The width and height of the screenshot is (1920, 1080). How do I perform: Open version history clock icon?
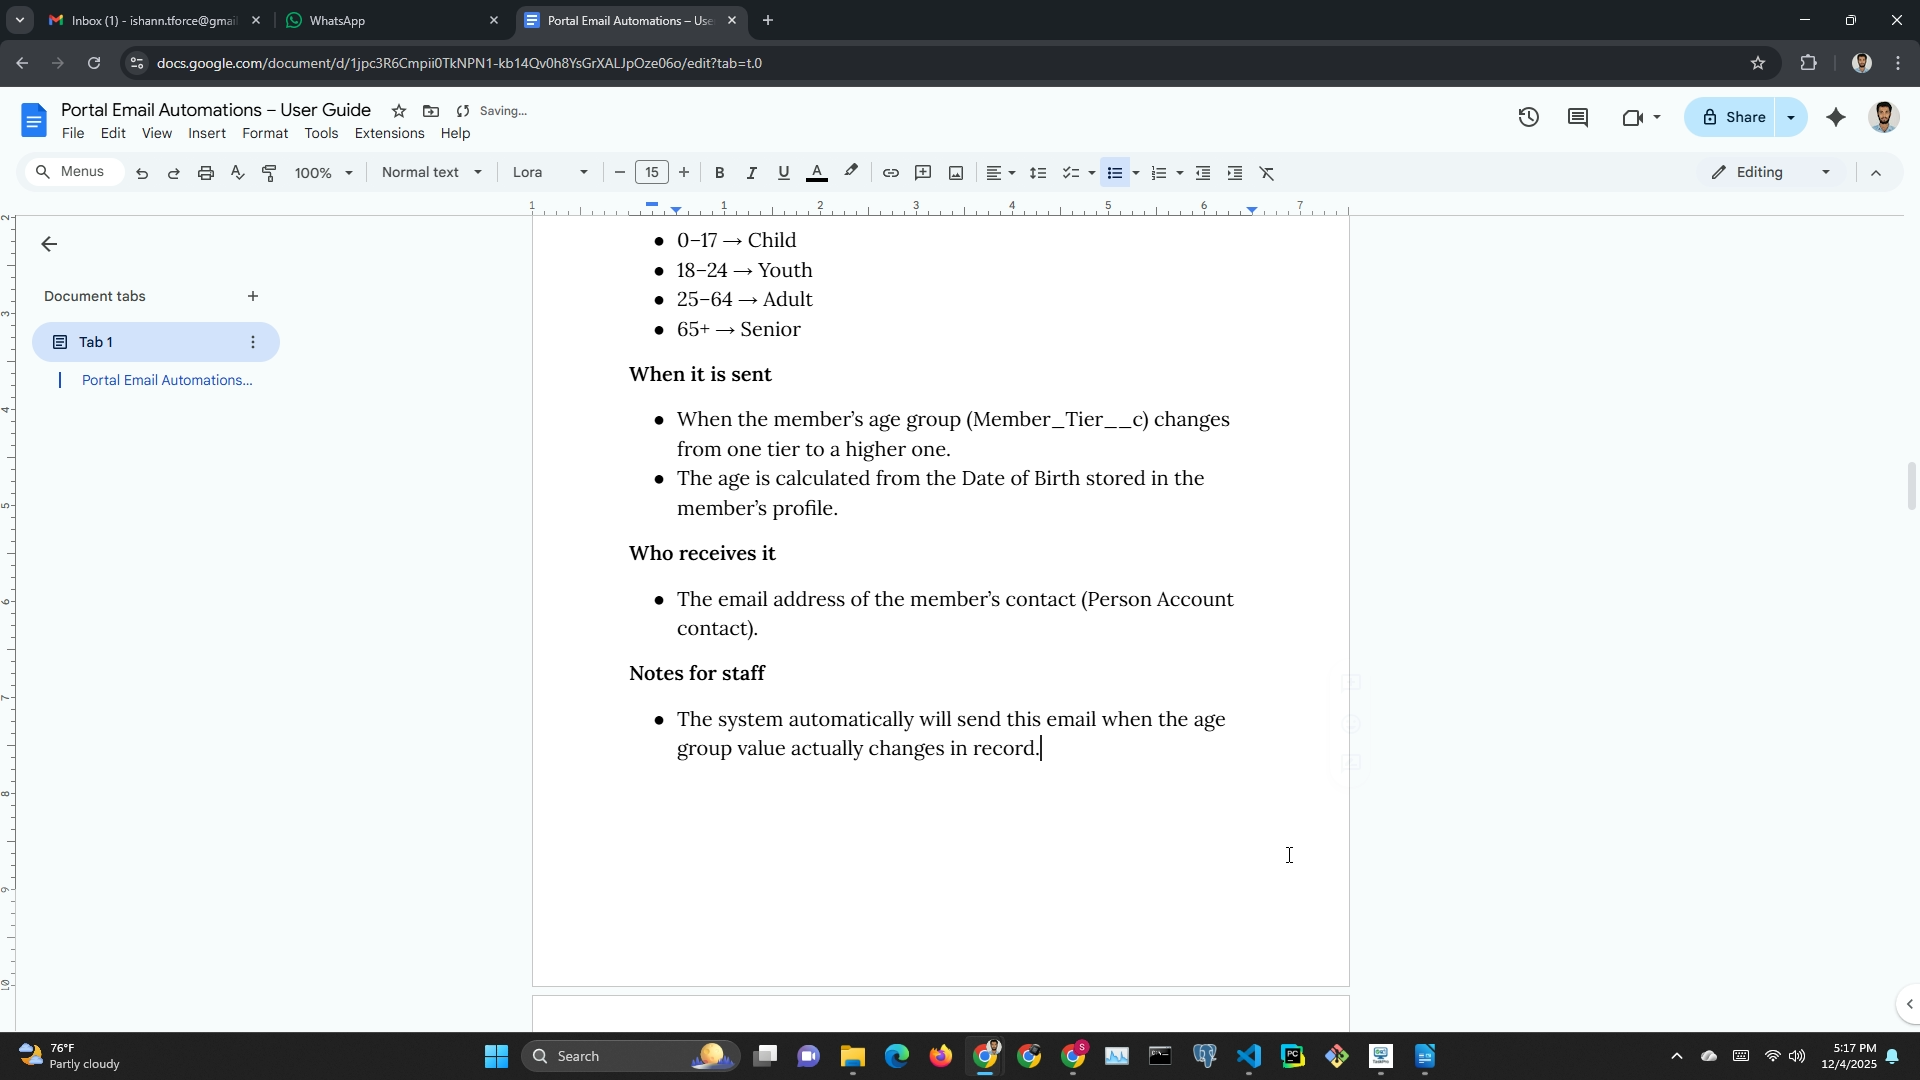(x=1528, y=118)
